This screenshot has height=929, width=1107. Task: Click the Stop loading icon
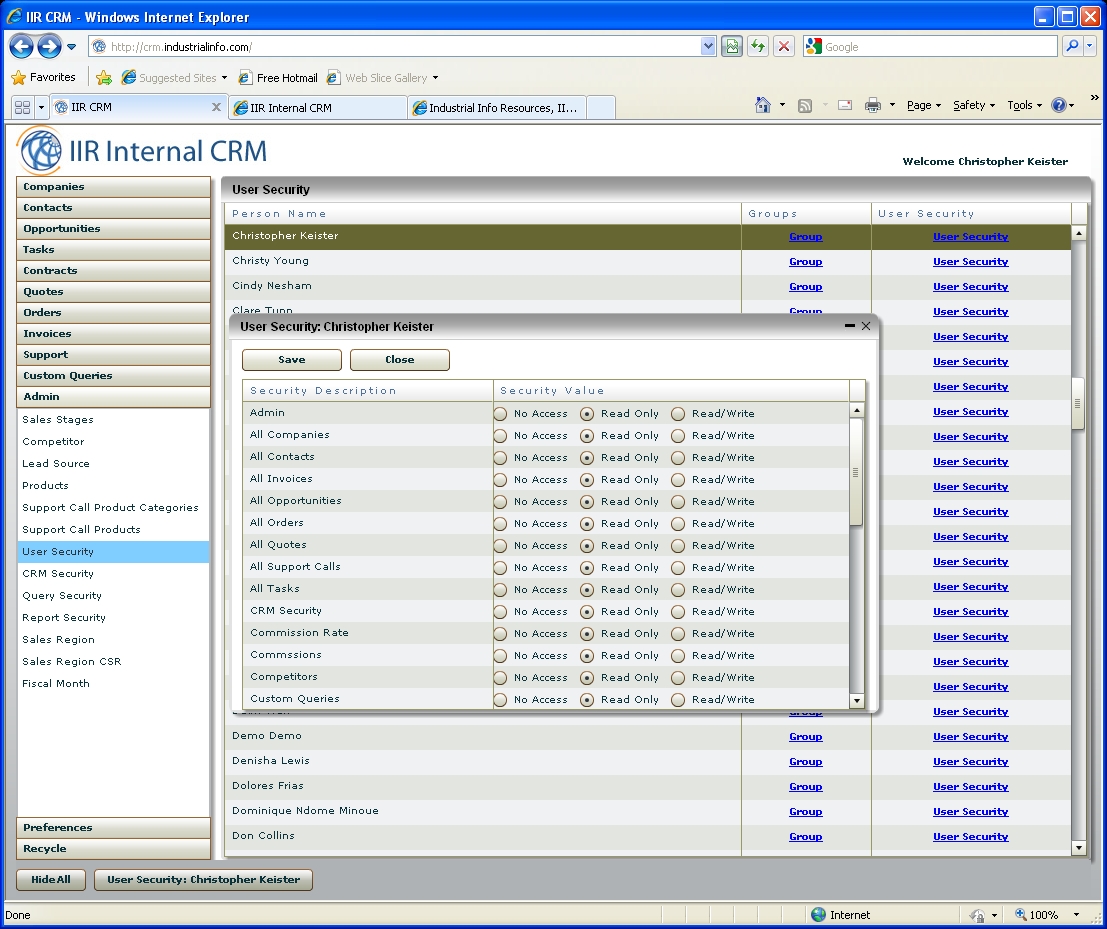coord(784,46)
